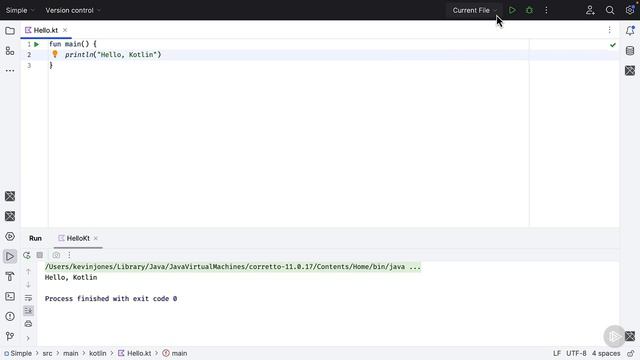The width and height of the screenshot is (640, 360).
Task: Click the camera icon in Run toolbar
Action: pyautogui.click(x=56, y=255)
